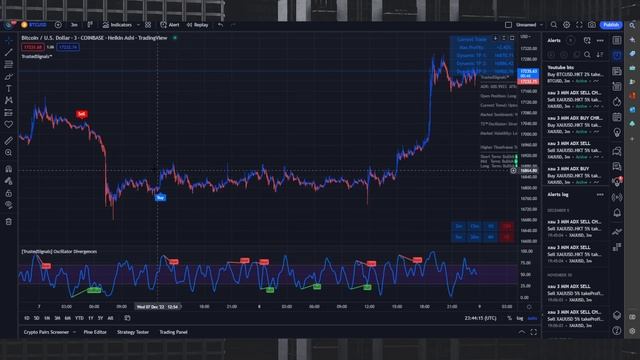Viewport: 640px width, 360px height.
Task: Open the notifications bell in right sidebar
Action: [x=617, y=213]
